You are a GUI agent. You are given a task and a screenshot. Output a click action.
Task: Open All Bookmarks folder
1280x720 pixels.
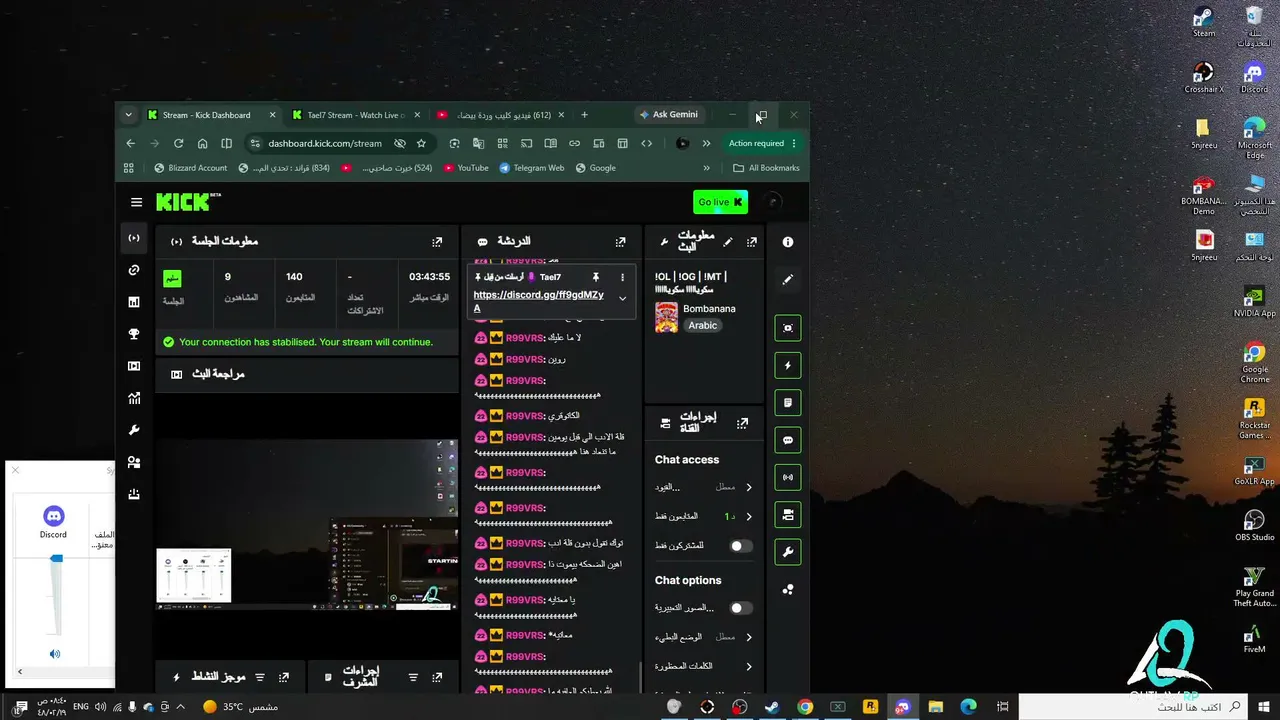[x=766, y=168]
